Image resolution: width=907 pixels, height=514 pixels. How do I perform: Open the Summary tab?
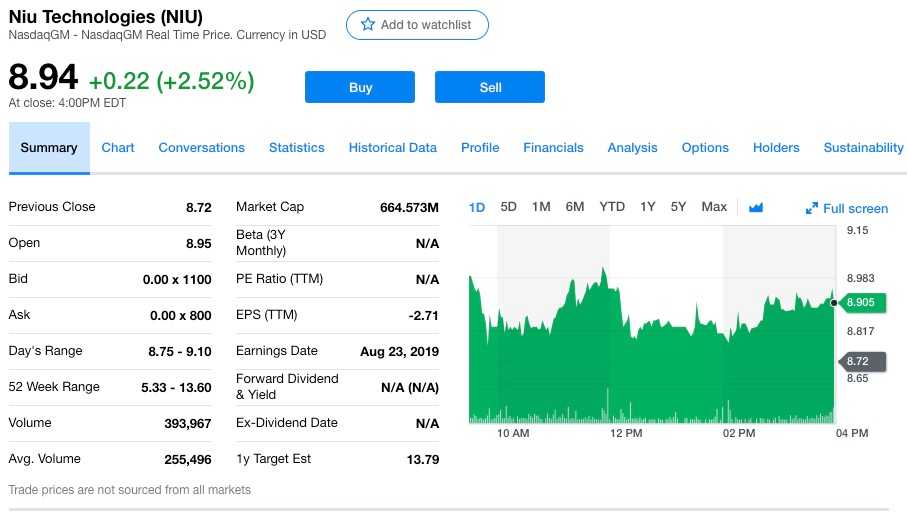[x=49, y=148]
